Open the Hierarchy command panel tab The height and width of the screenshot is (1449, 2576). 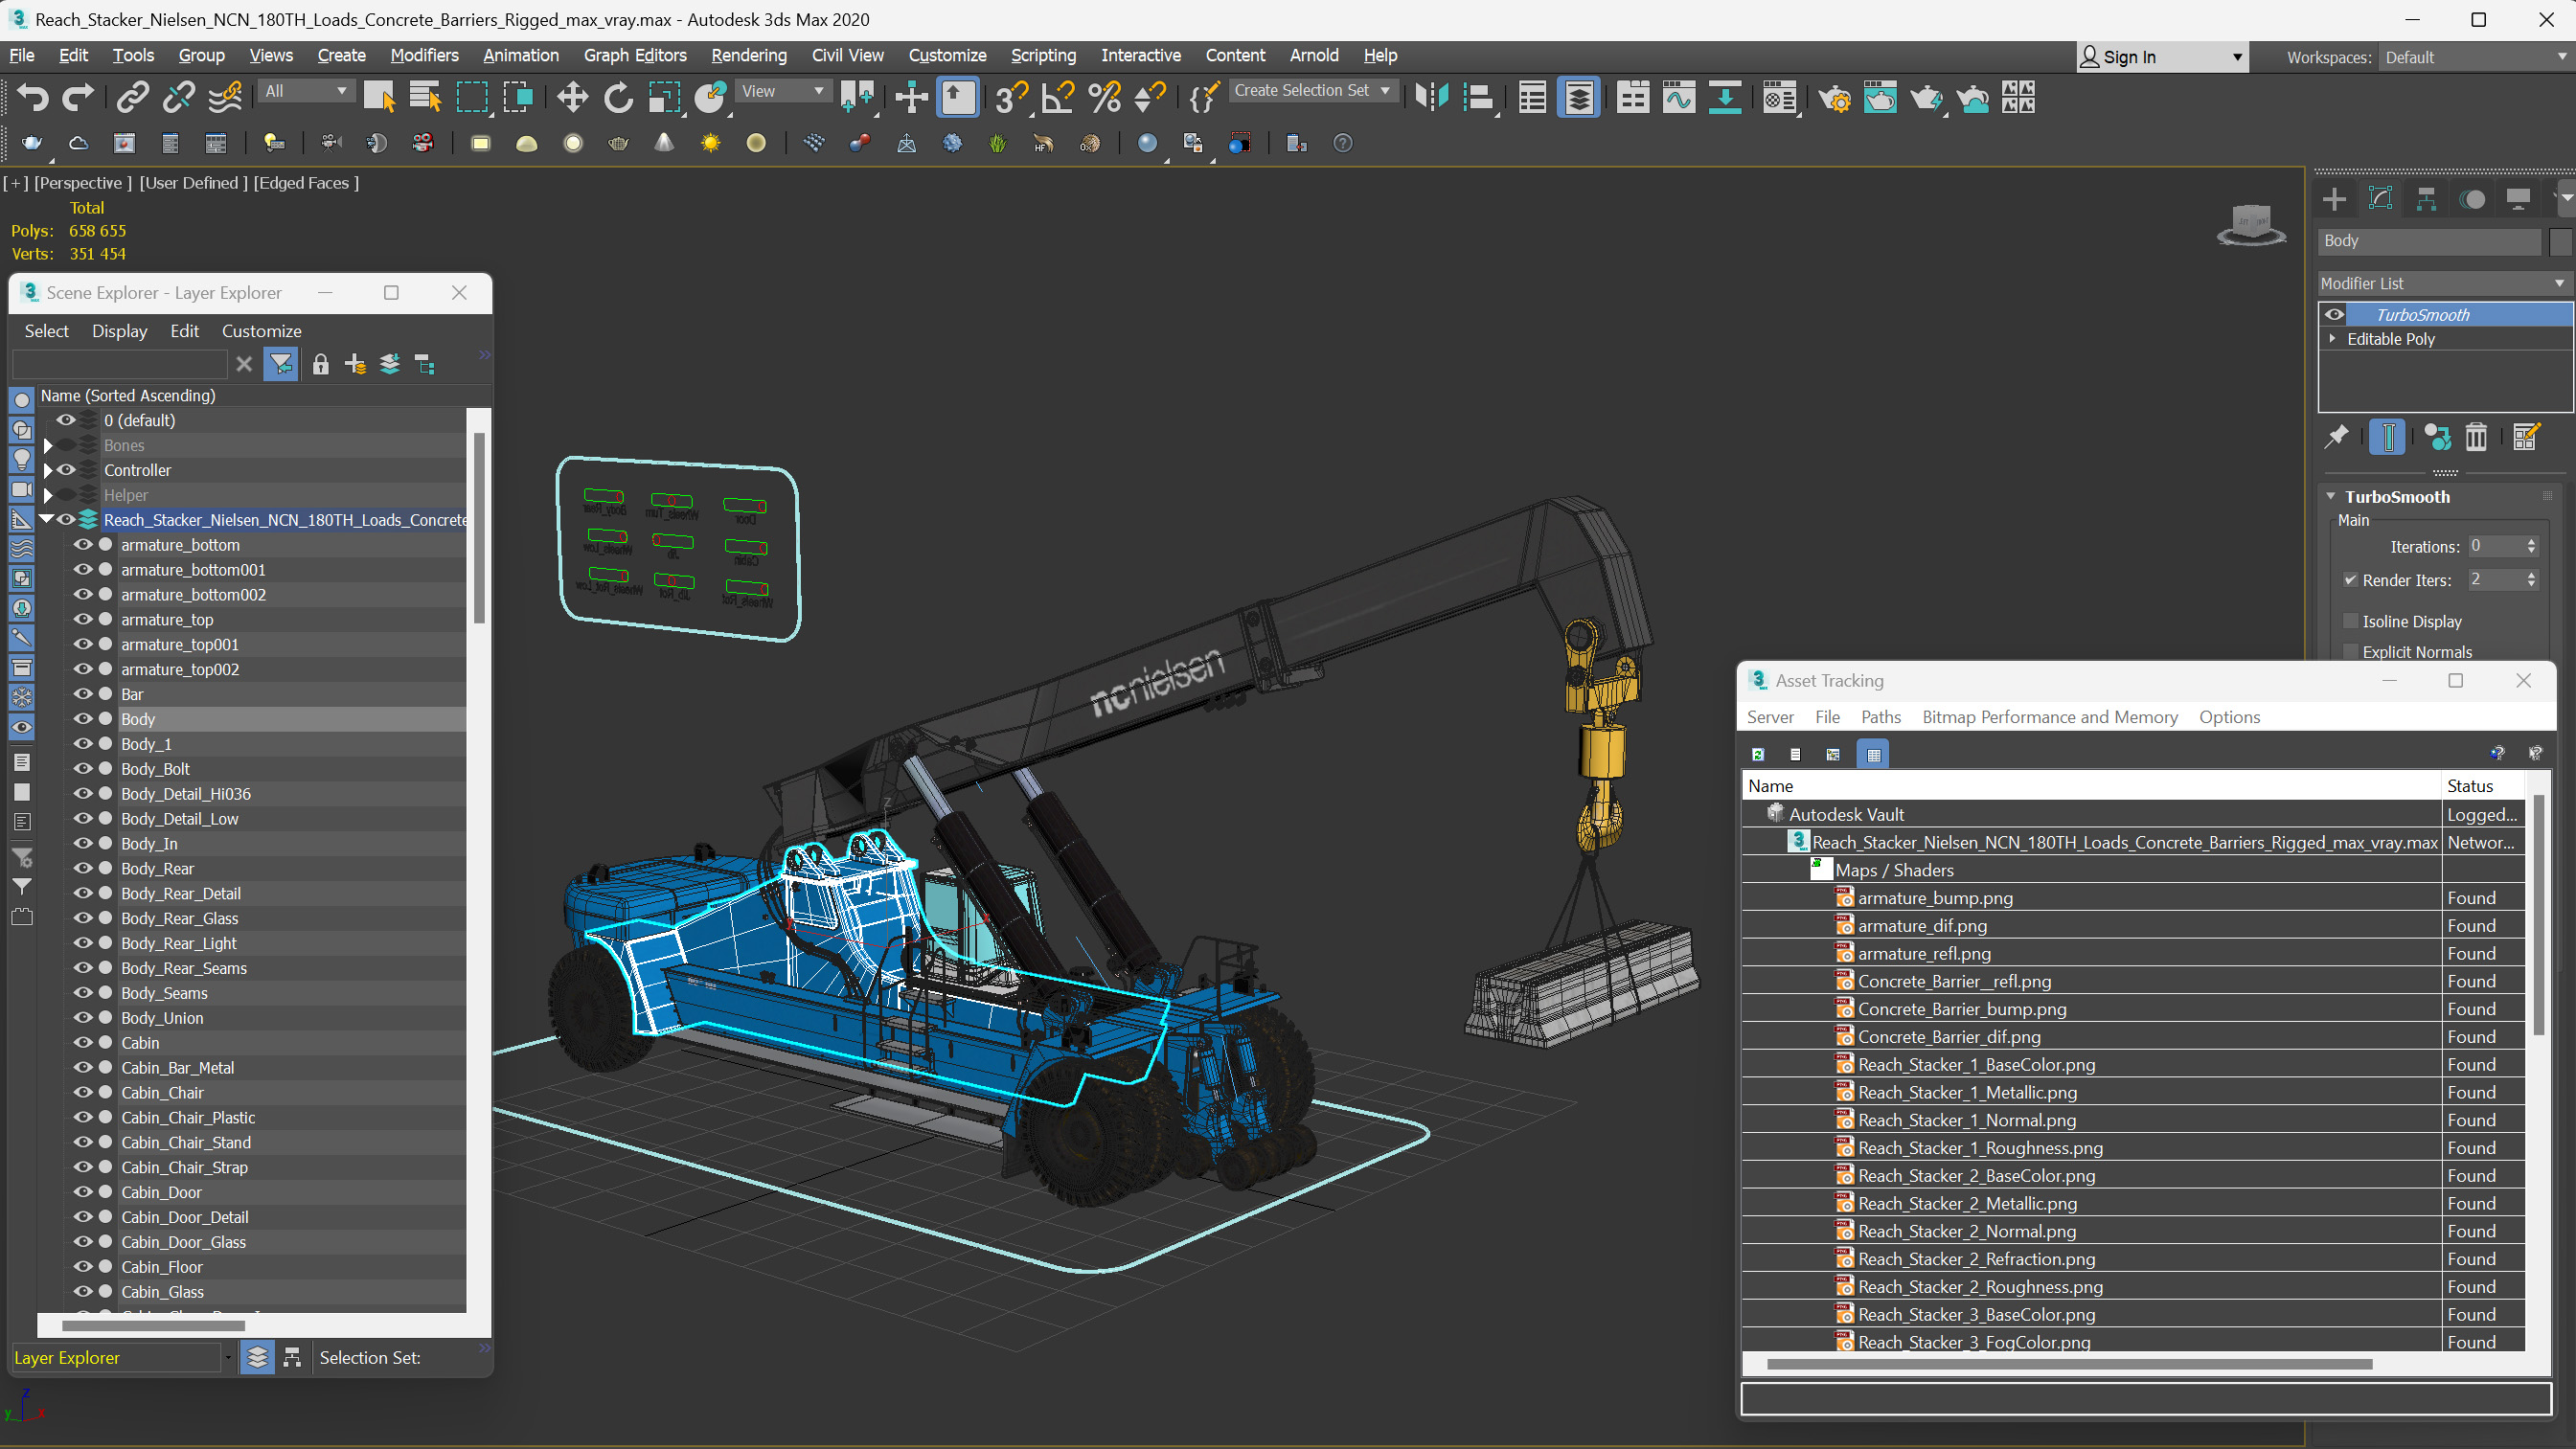click(x=2426, y=199)
